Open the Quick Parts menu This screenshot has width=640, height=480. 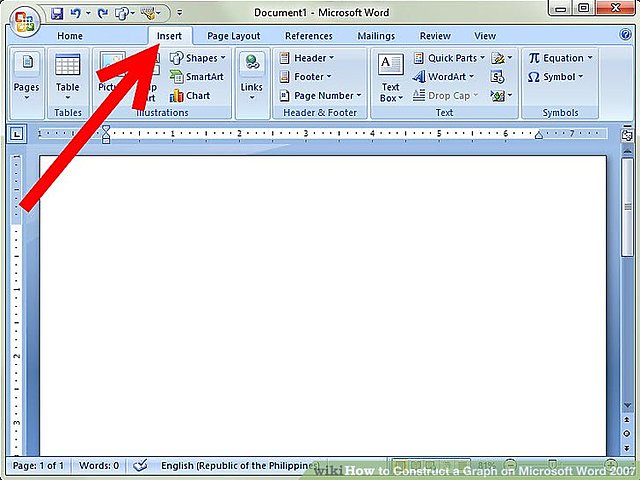[x=449, y=58]
